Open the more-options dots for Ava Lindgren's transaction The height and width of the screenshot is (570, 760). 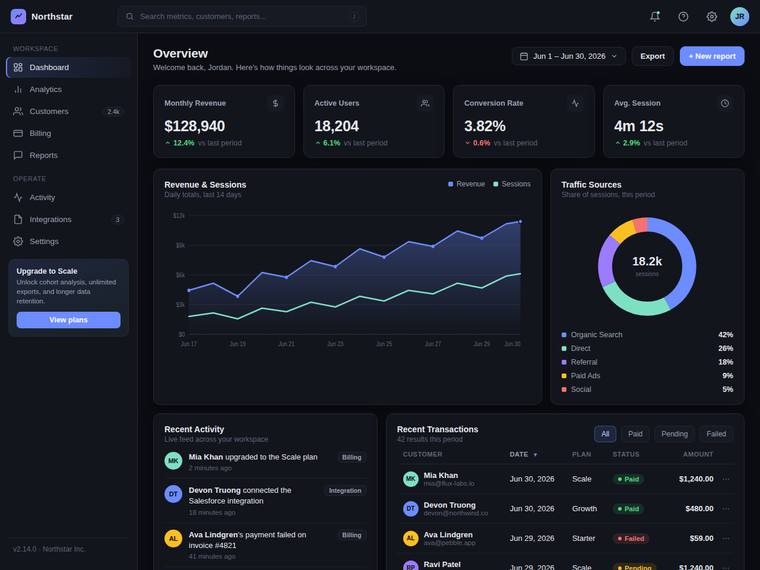click(726, 538)
